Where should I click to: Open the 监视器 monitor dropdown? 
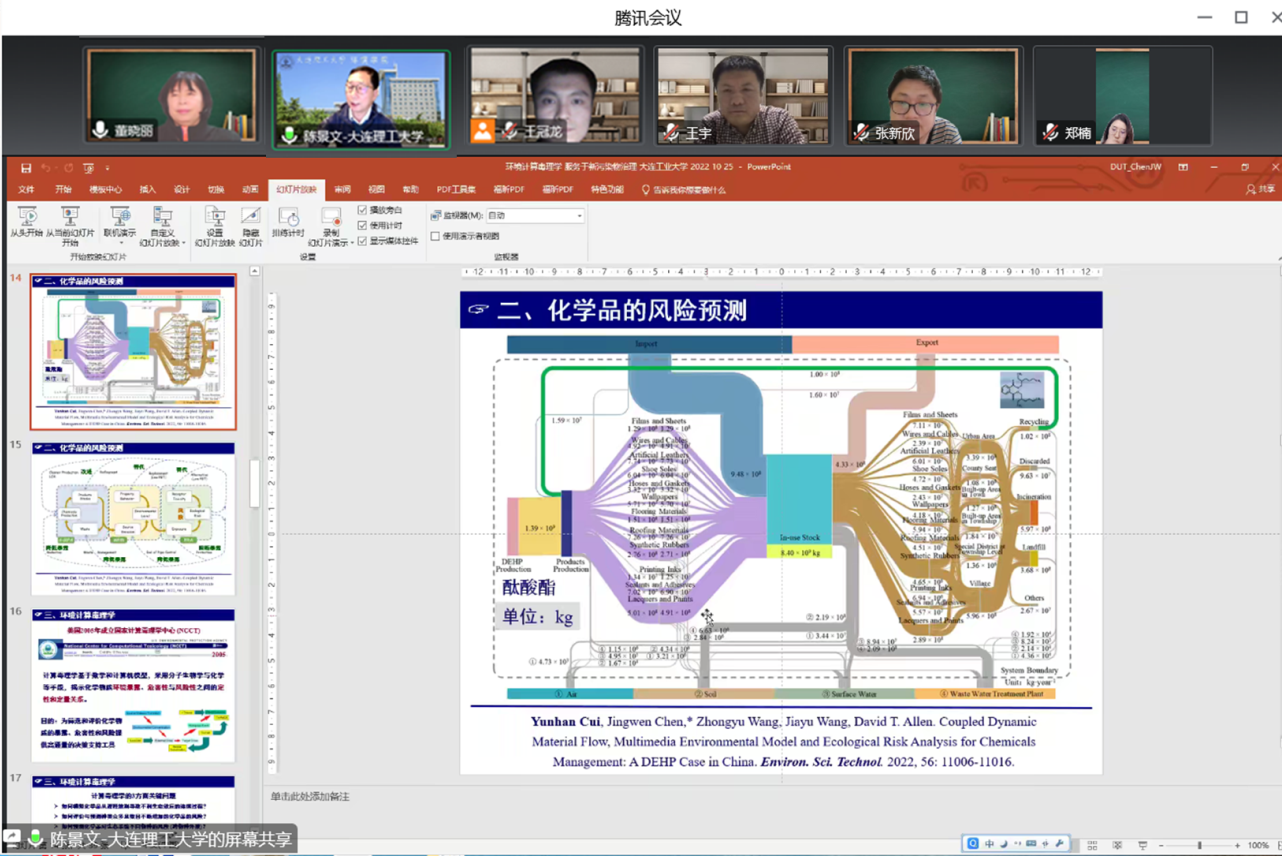[x=579, y=216]
